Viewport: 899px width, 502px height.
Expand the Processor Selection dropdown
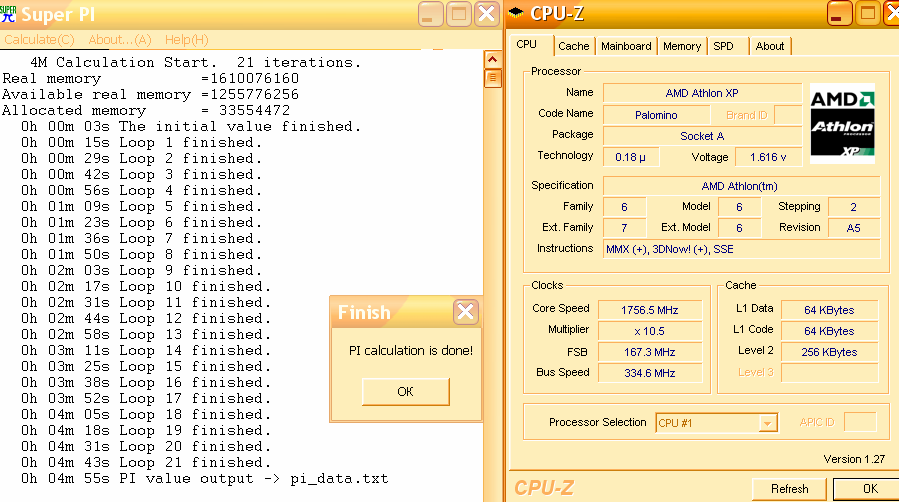point(767,423)
